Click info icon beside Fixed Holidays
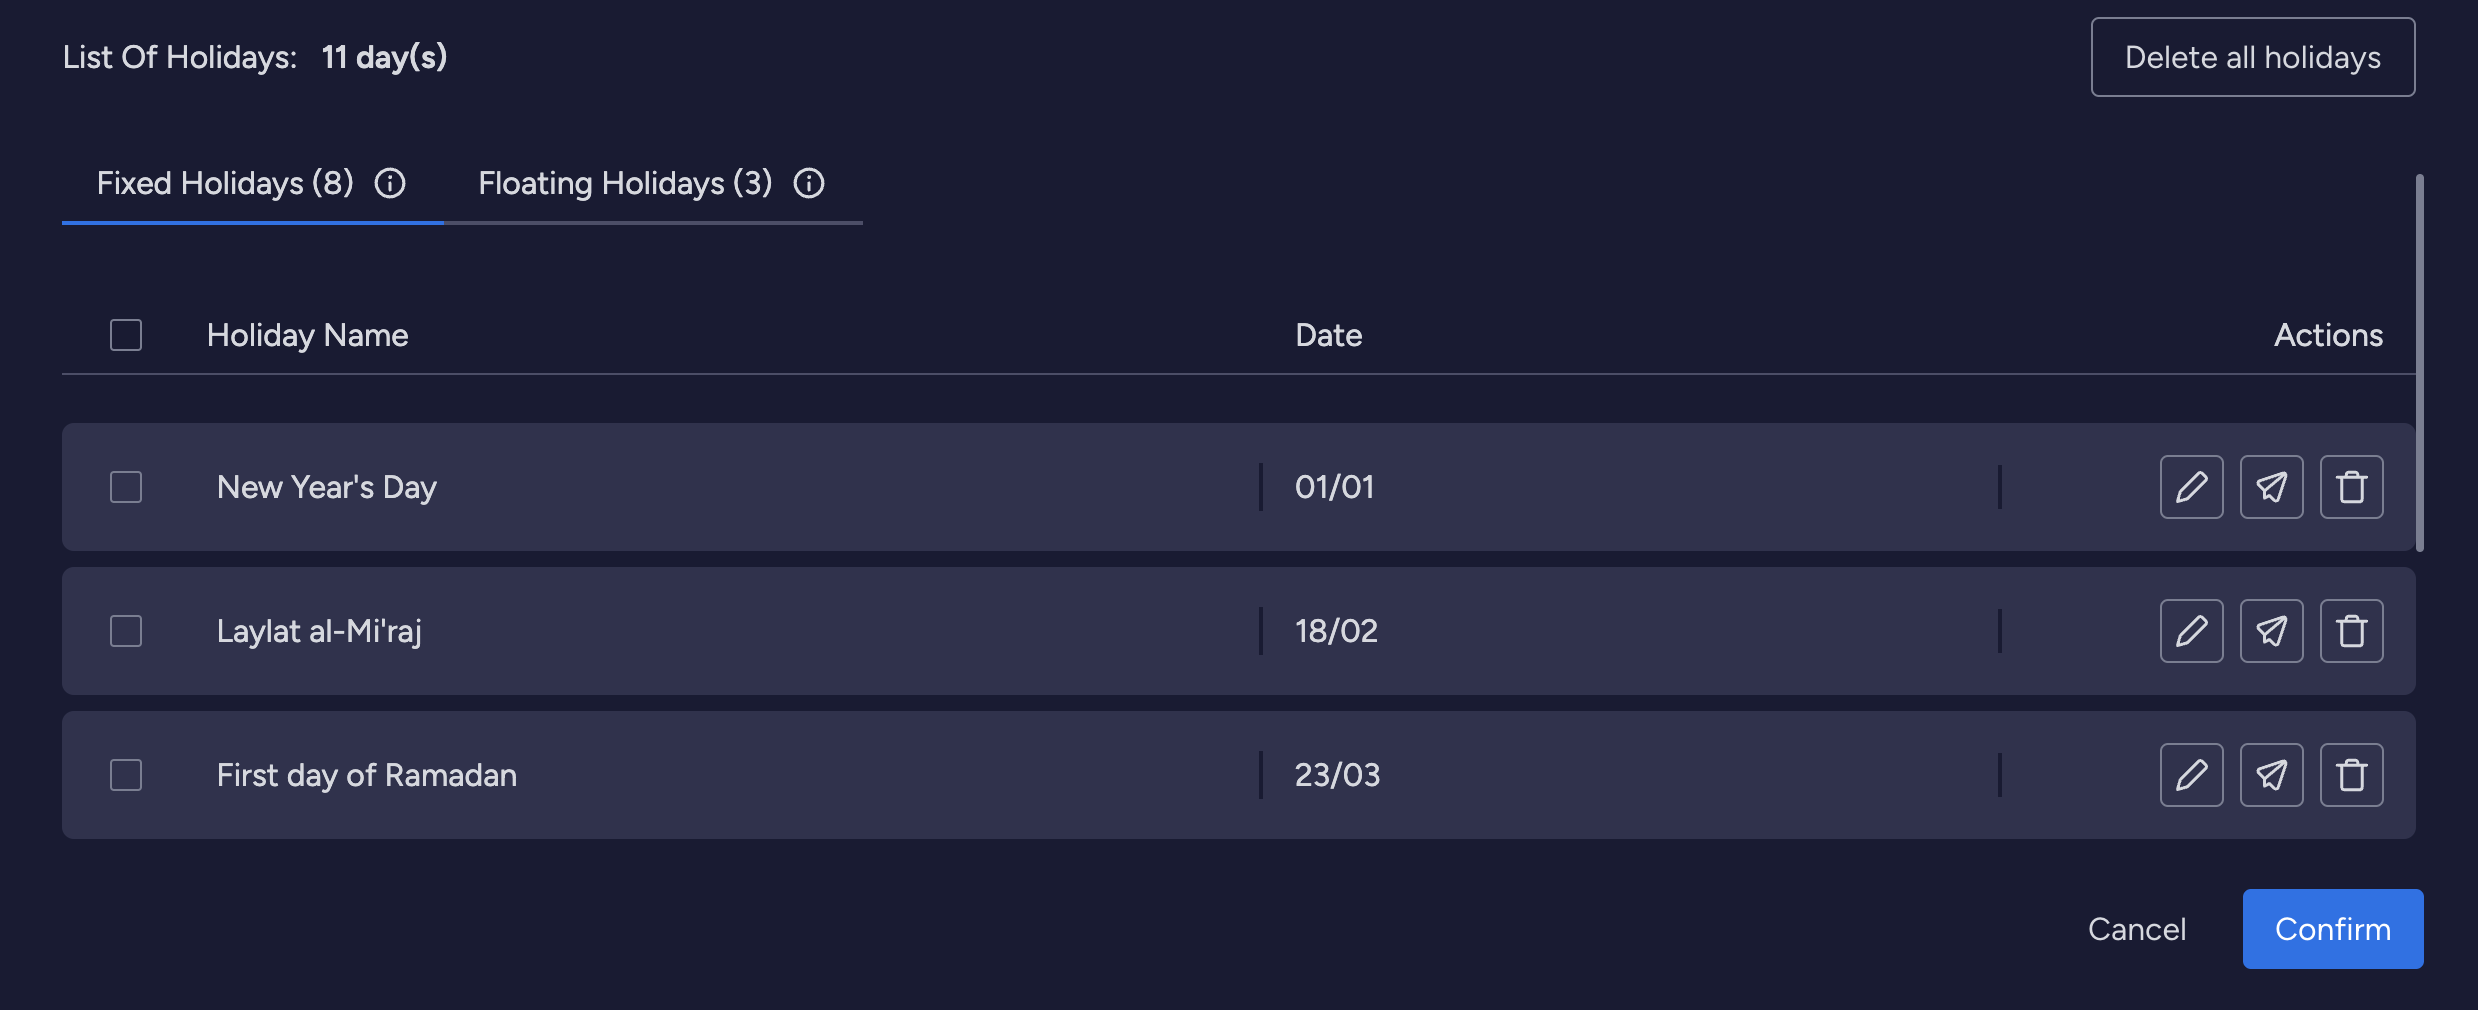 pos(390,183)
